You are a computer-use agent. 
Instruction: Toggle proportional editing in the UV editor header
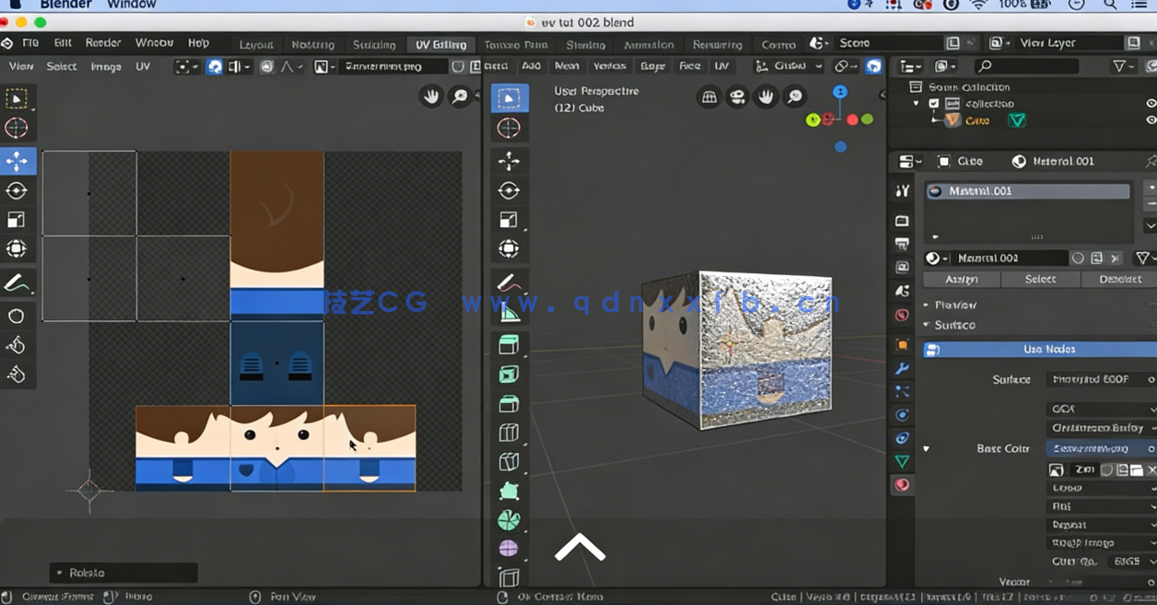(267, 66)
